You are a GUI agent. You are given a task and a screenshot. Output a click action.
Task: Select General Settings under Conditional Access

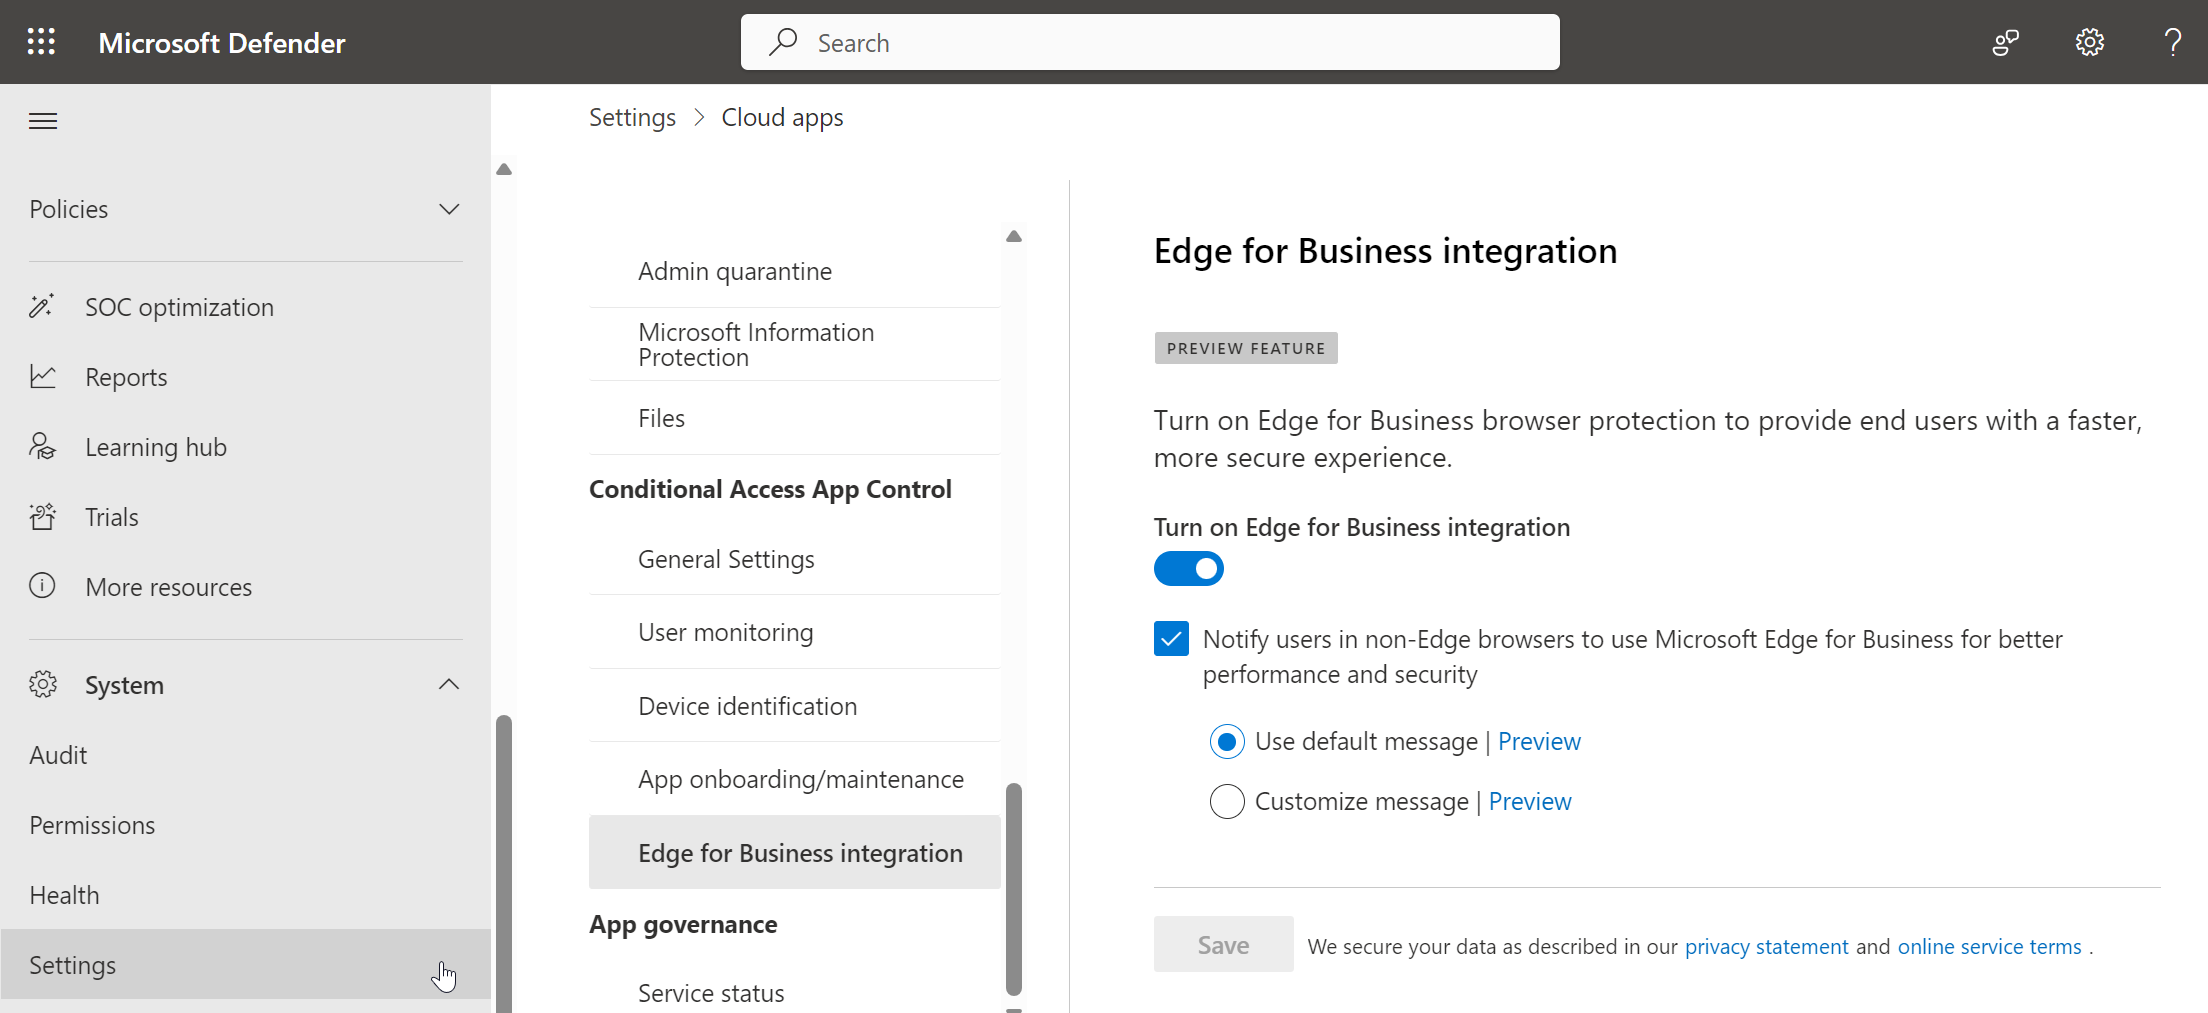tap(795, 559)
